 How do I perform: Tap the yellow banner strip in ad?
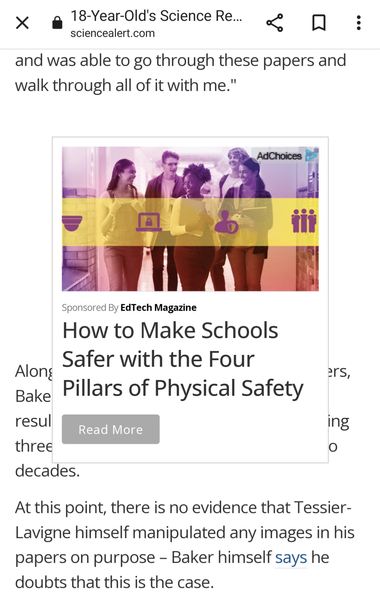(x=190, y=222)
